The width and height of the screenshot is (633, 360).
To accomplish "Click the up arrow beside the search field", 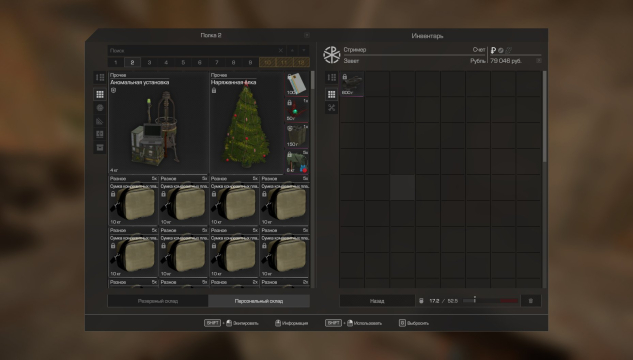I will 292,50.
